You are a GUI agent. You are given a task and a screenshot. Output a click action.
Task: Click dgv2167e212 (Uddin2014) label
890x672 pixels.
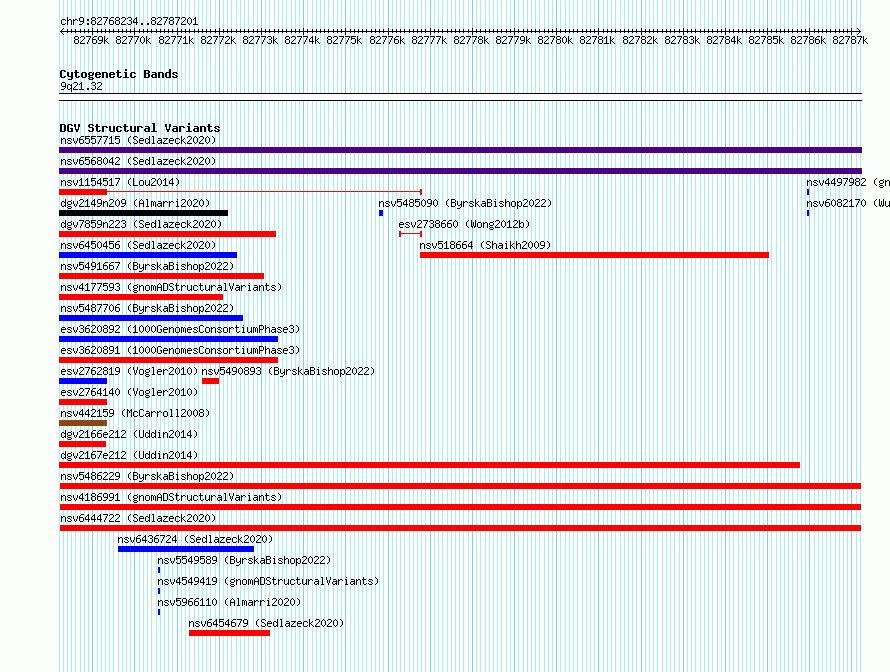click(x=129, y=455)
